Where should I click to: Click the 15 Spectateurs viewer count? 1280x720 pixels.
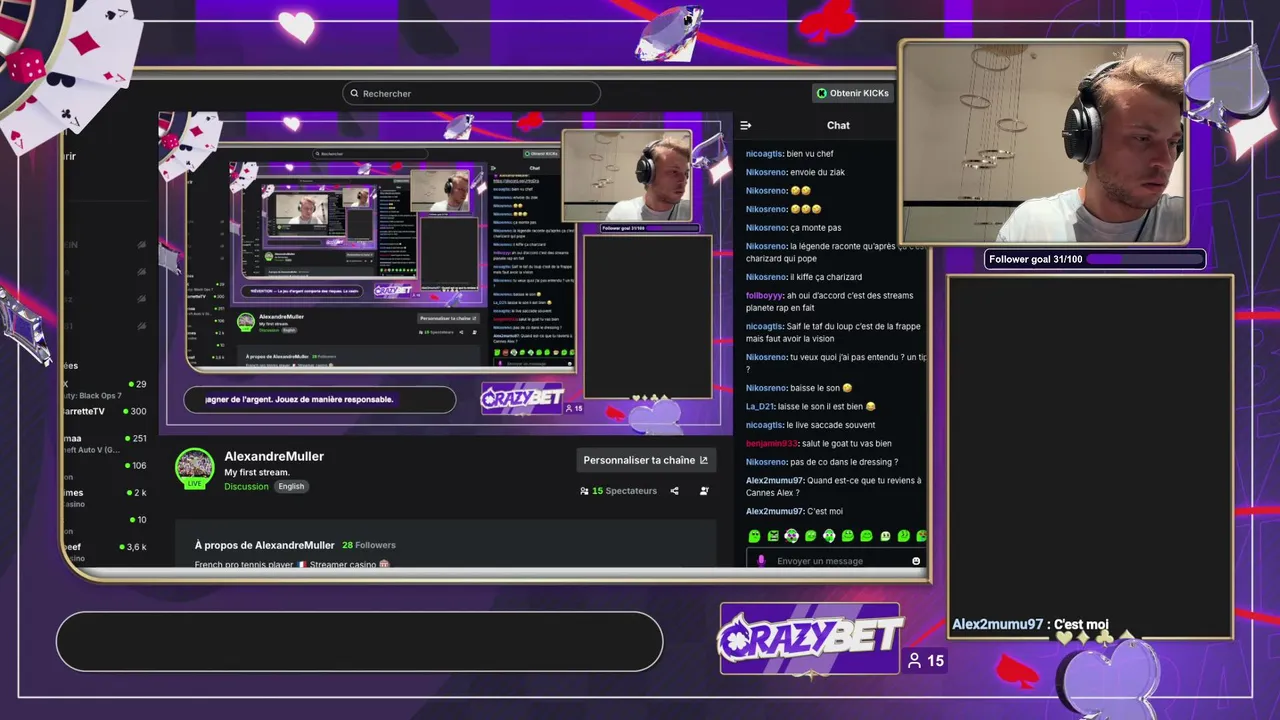618,491
